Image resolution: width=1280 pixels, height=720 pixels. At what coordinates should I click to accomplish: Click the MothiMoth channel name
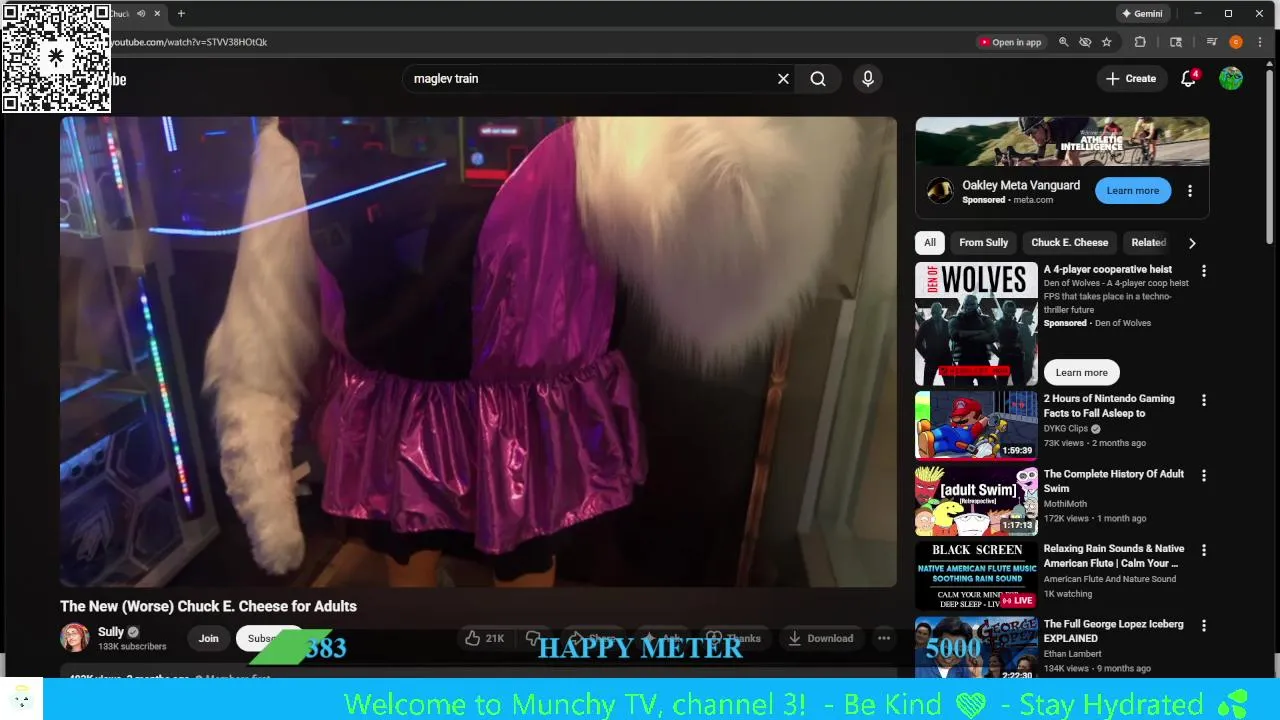tap(1065, 504)
